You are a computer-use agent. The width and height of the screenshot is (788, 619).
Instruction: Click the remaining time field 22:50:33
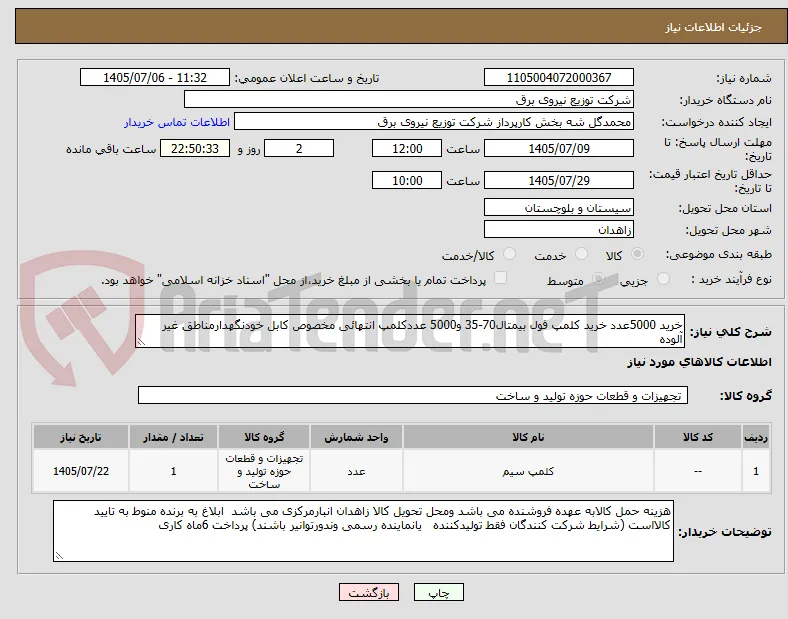point(195,149)
